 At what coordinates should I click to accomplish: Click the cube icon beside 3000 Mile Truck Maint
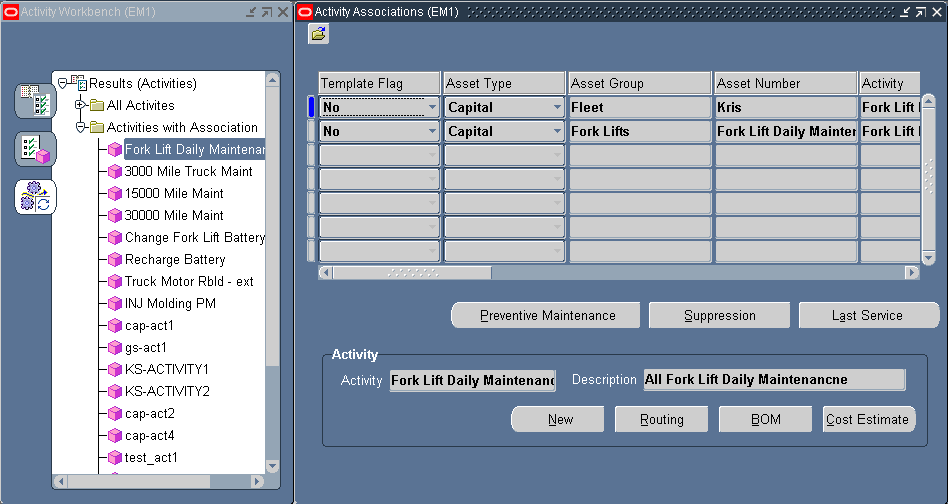(x=114, y=172)
